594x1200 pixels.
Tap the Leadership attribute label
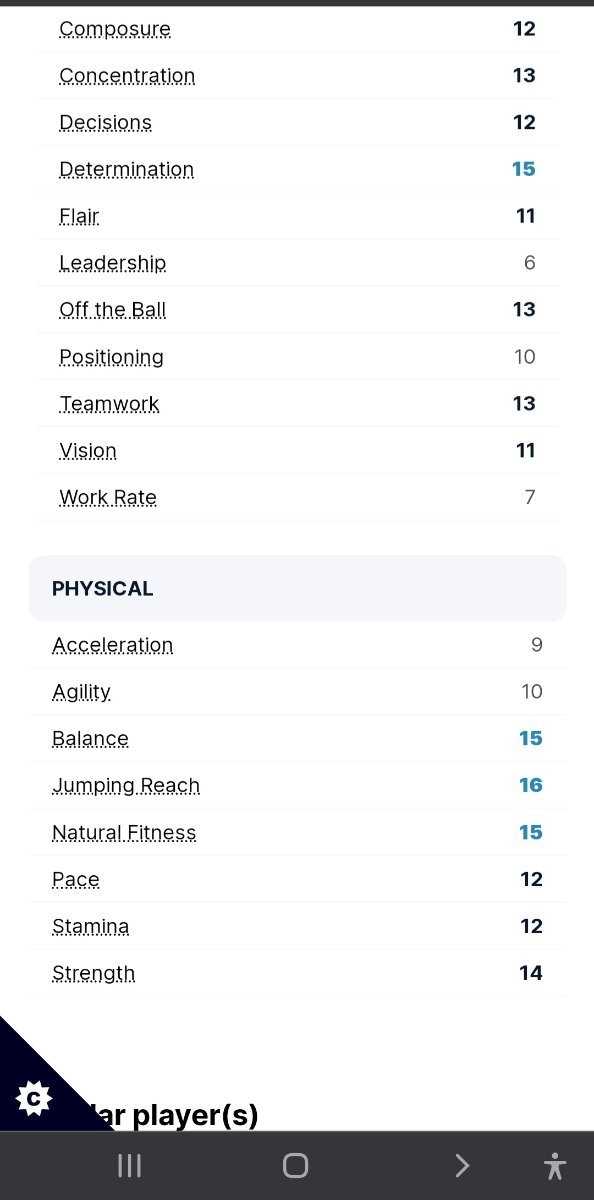113,263
